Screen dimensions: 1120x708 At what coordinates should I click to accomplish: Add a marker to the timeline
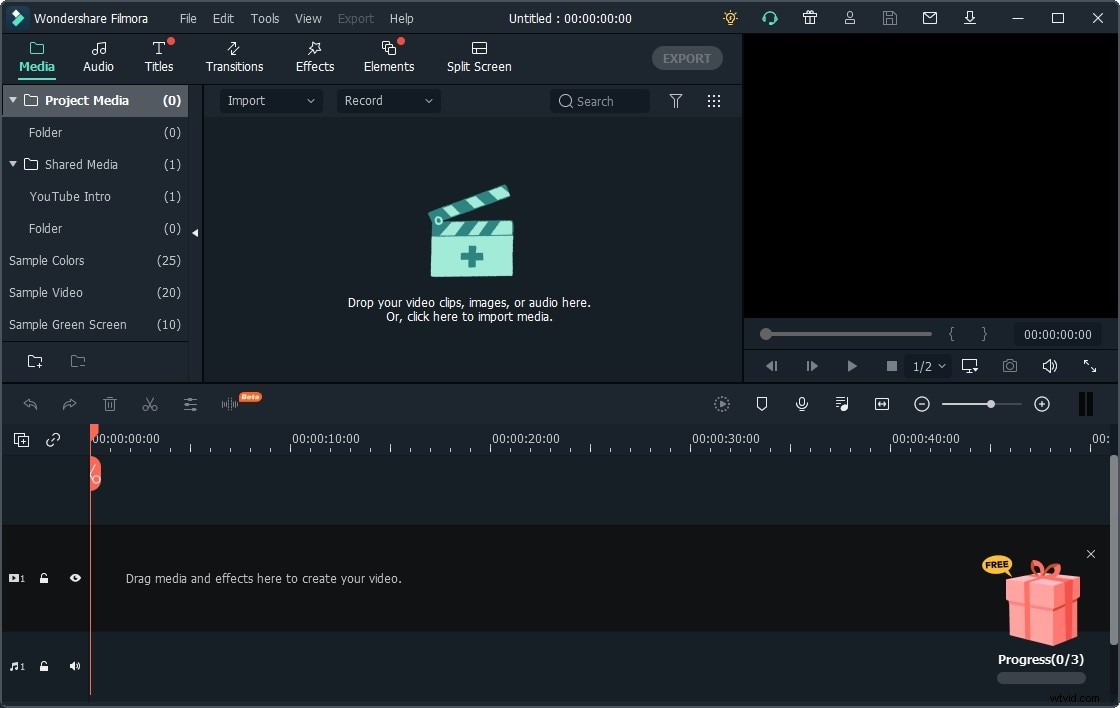tap(762, 404)
